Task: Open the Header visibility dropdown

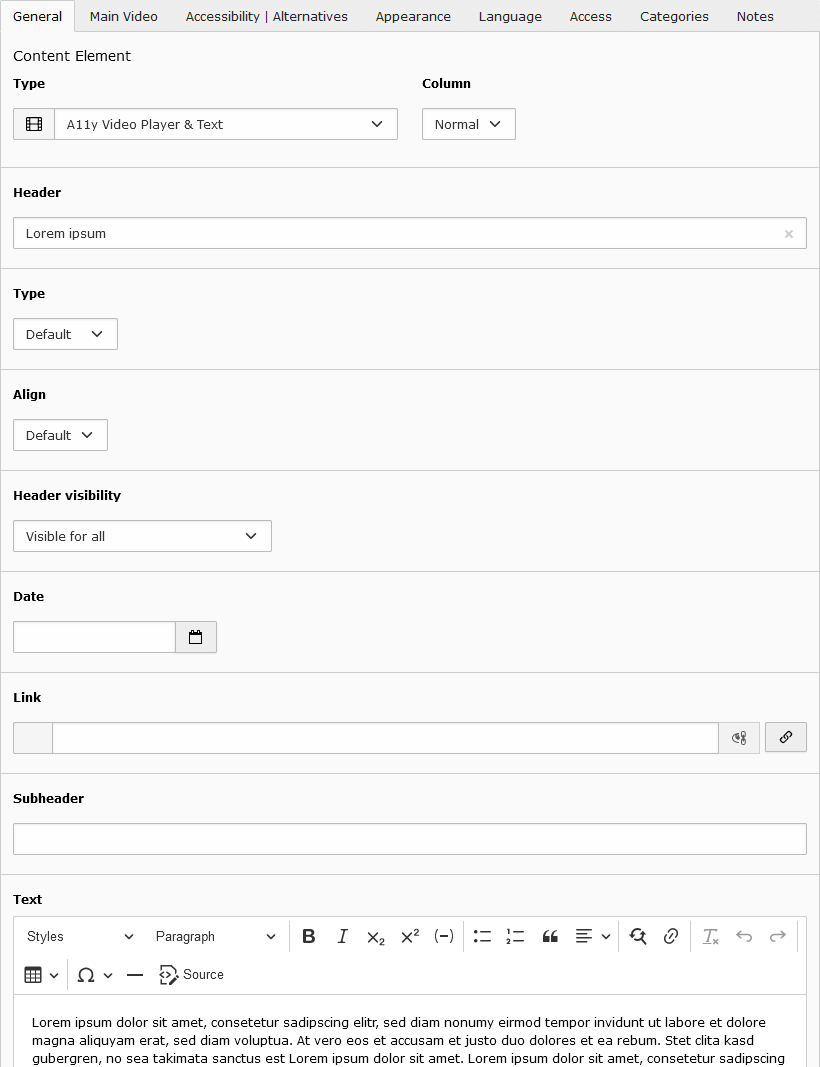Action: pyautogui.click(x=142, y=536)
